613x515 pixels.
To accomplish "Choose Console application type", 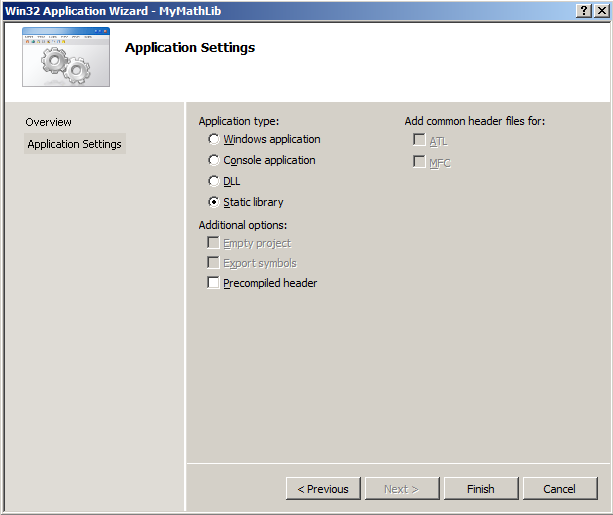I will pos(214,160).
